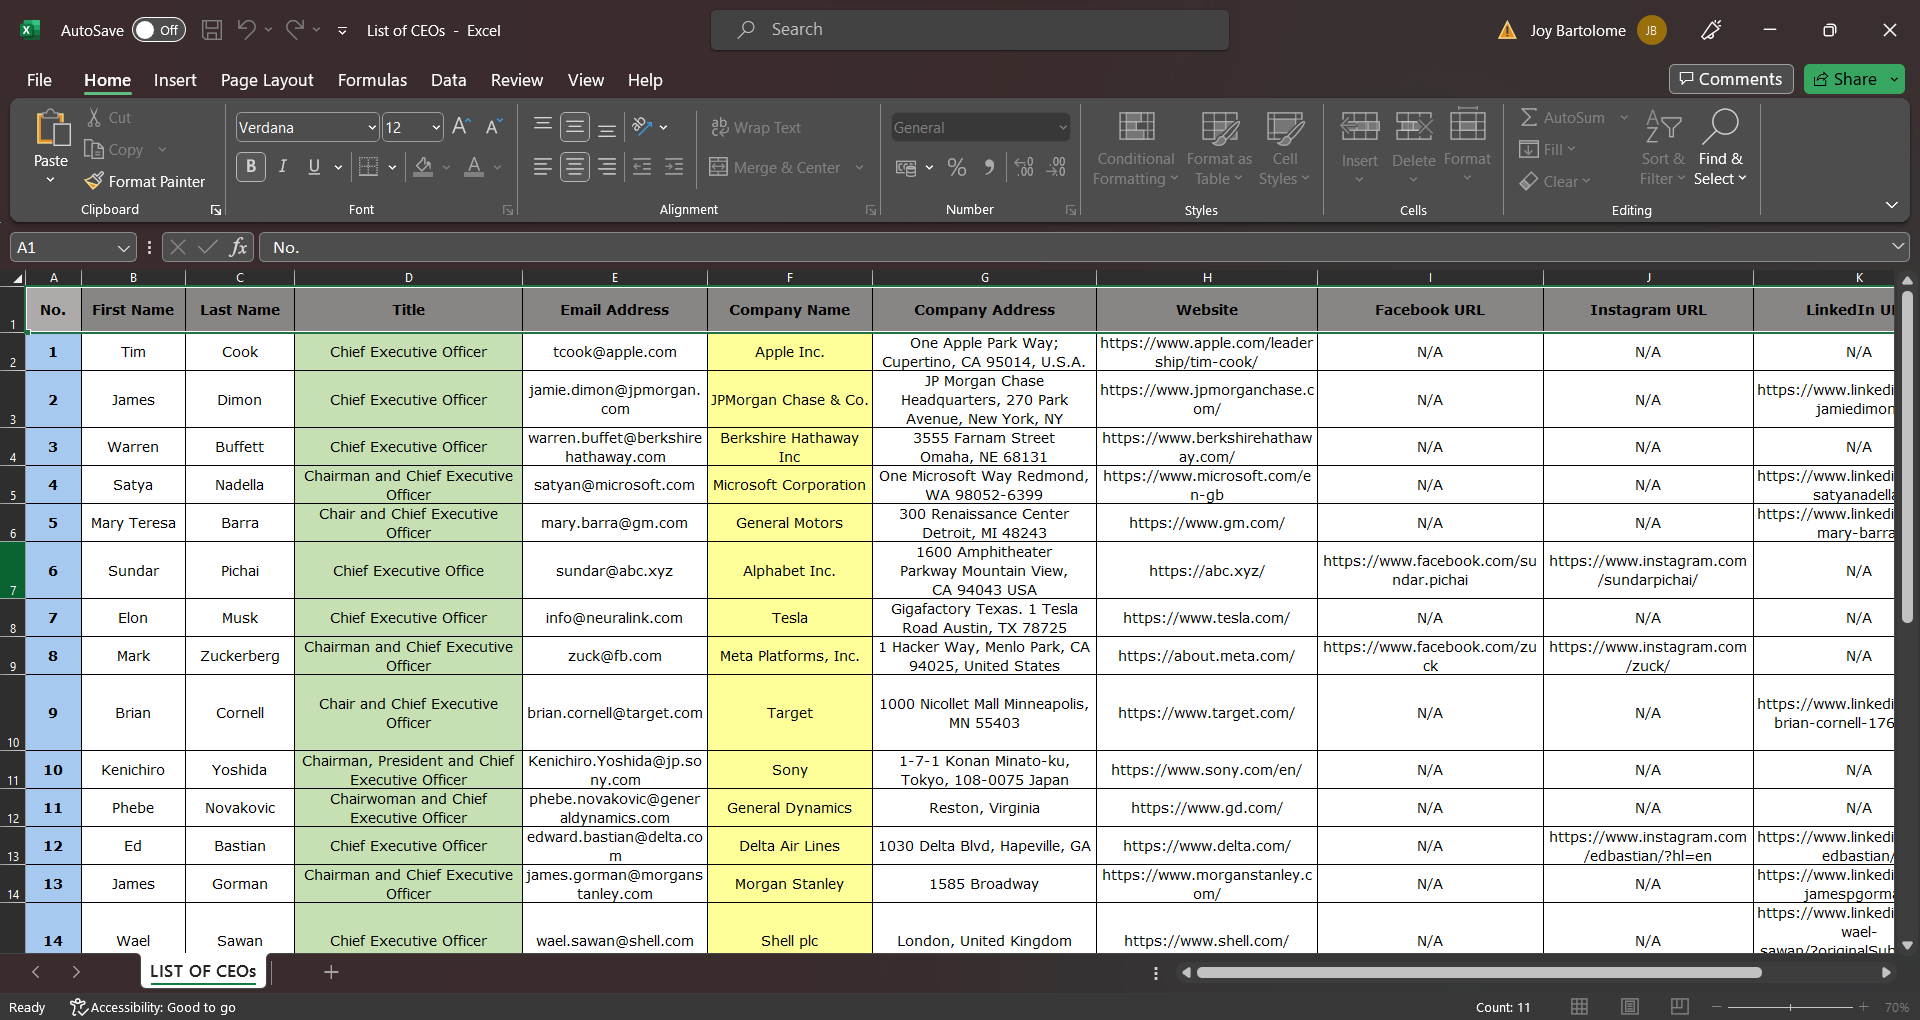Click the Fill Color bucket swatch
This screenshot has height=1020, width=1920.
(x=424, y=167)
